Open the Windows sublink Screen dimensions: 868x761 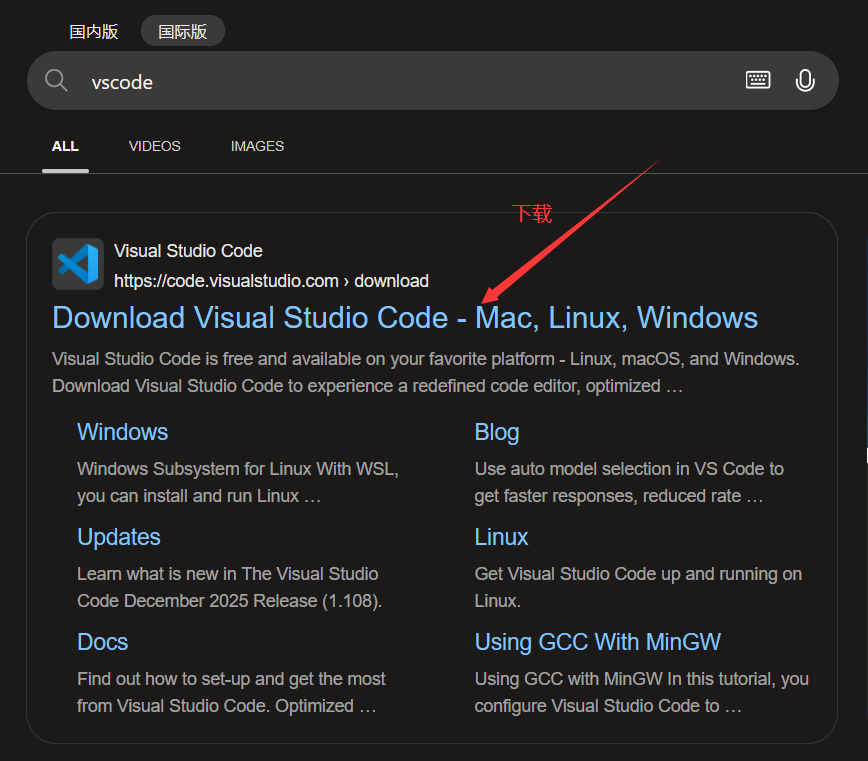[122, 432]
